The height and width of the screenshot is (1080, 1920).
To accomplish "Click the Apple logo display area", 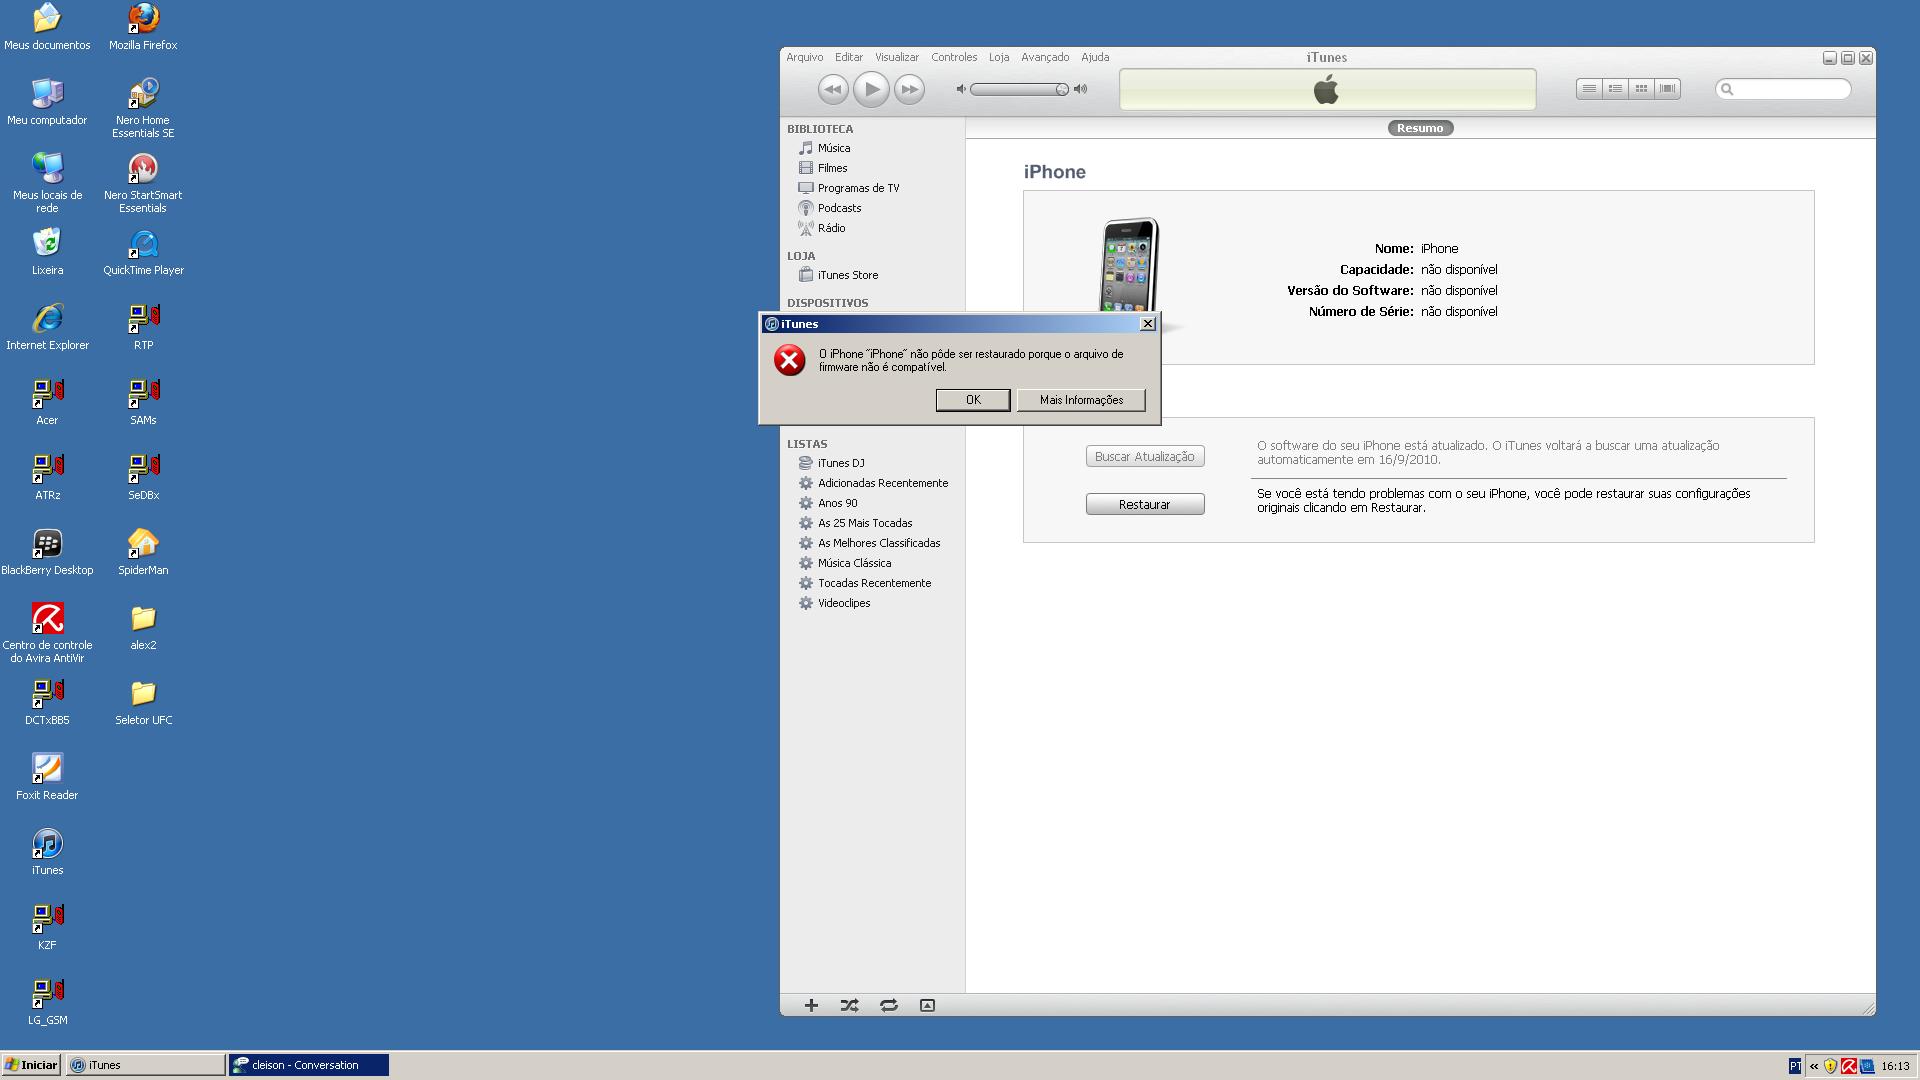I will (x=1327, y=89).
